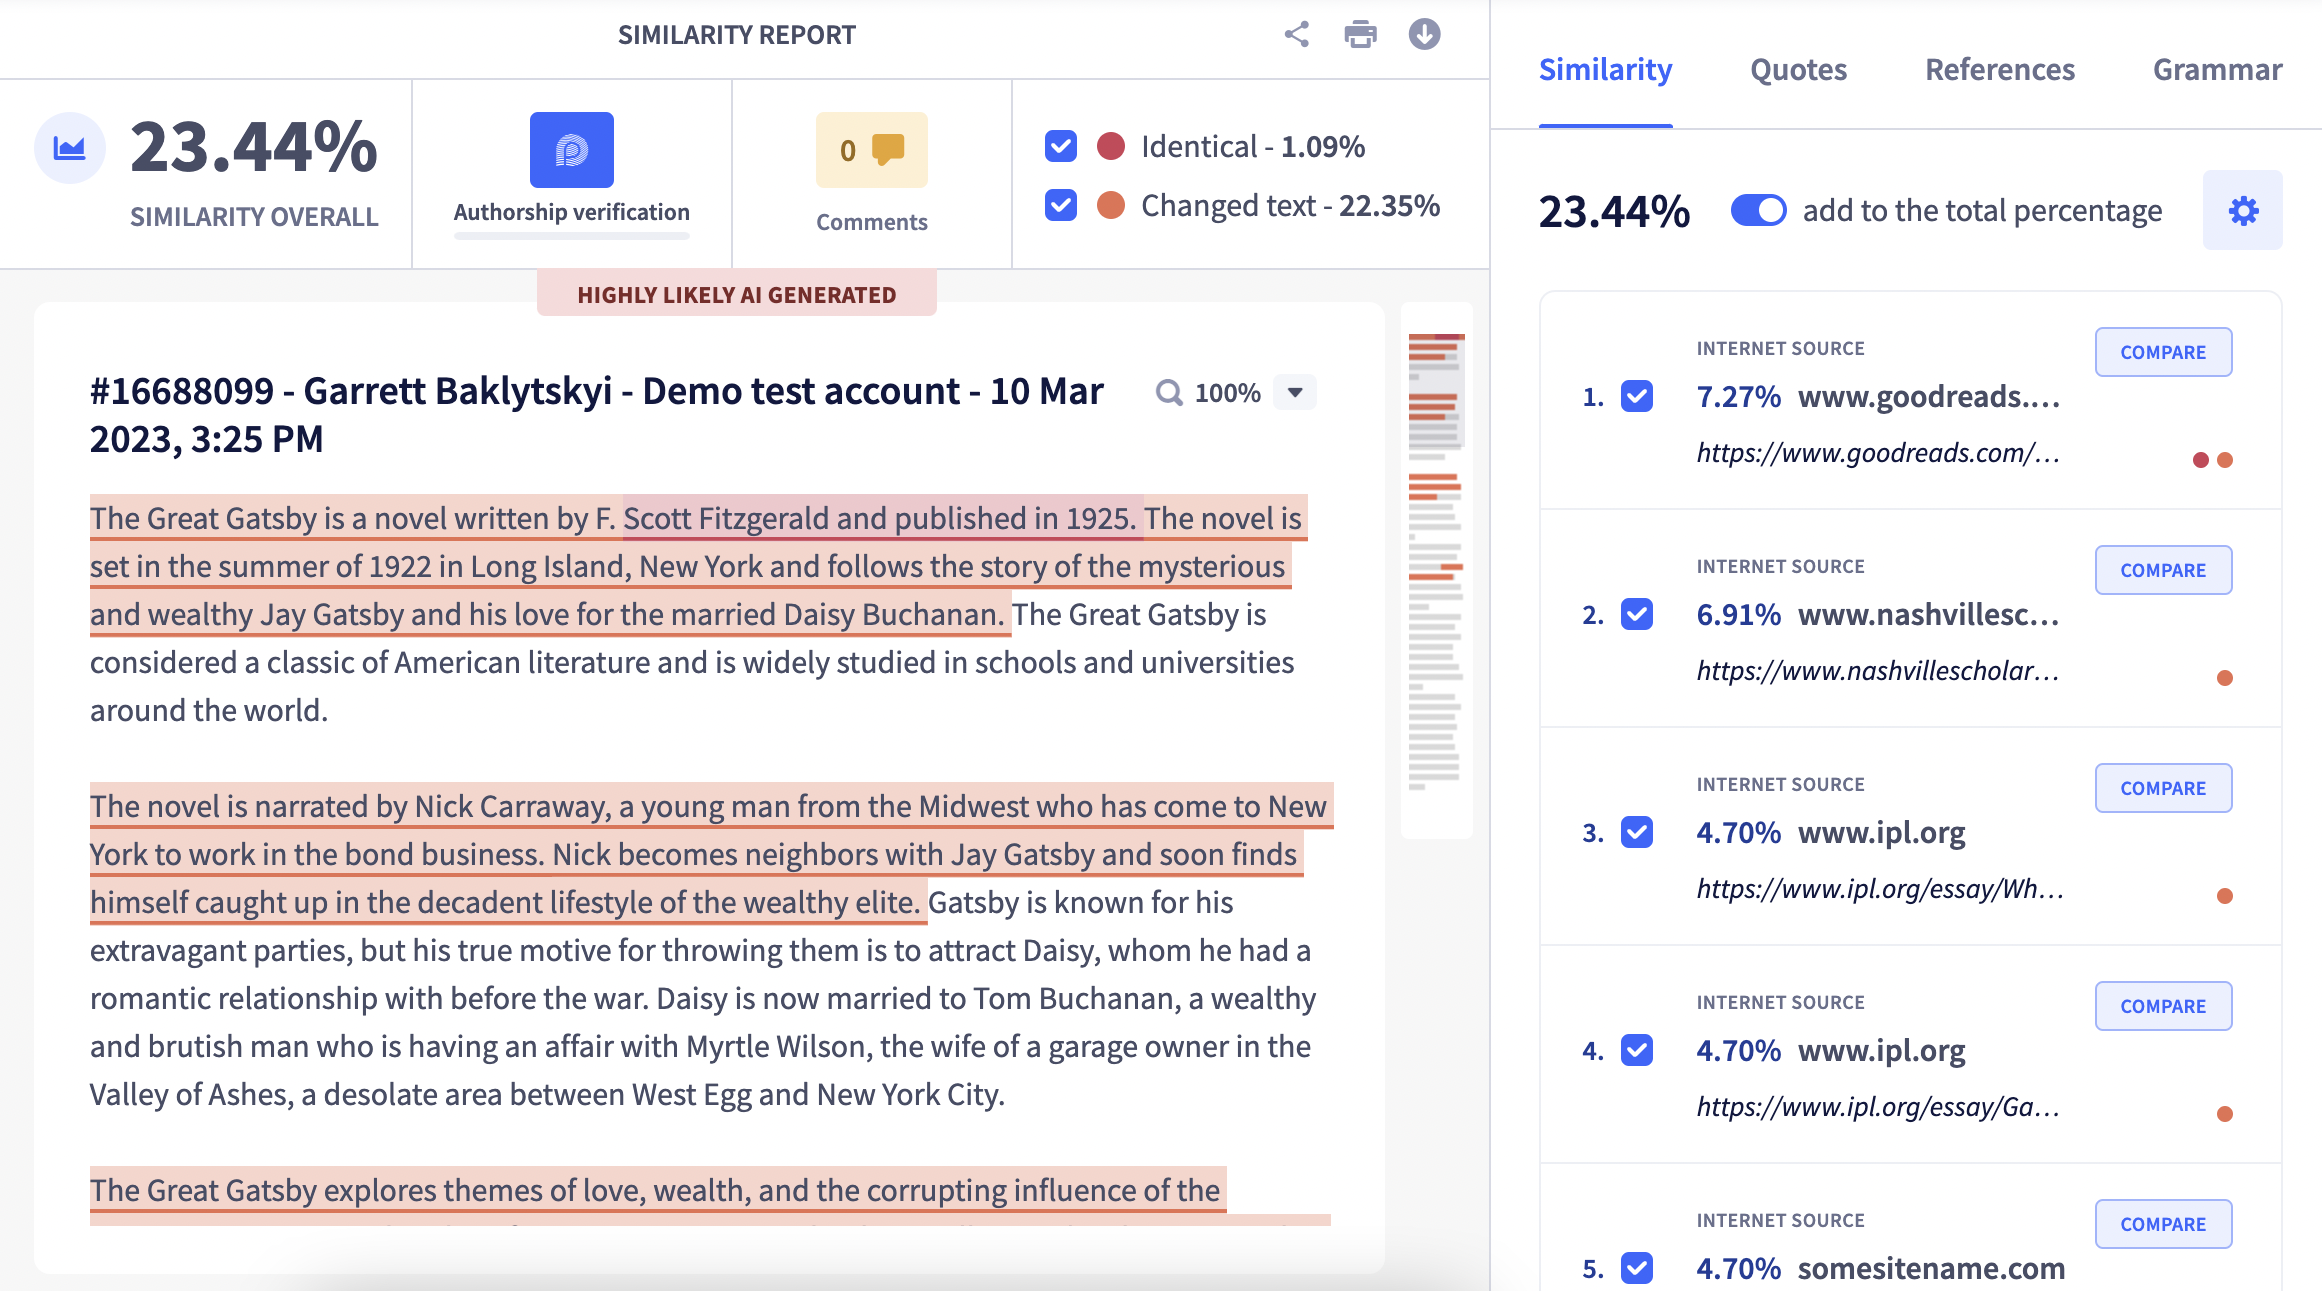Viewport: 2322px width, 1291px height.
Task: Click the document zoom magnifier icon
Action: [1168, 392]
